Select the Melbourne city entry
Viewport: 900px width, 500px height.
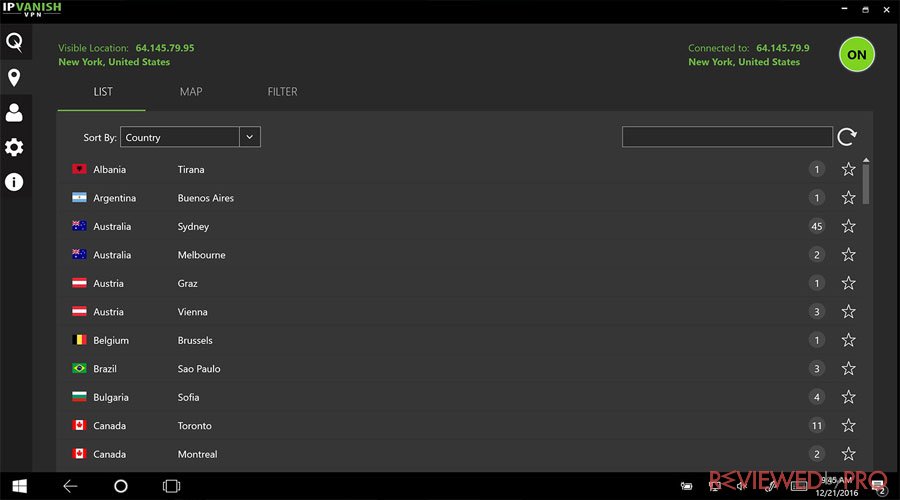click(x=201, y=255)
